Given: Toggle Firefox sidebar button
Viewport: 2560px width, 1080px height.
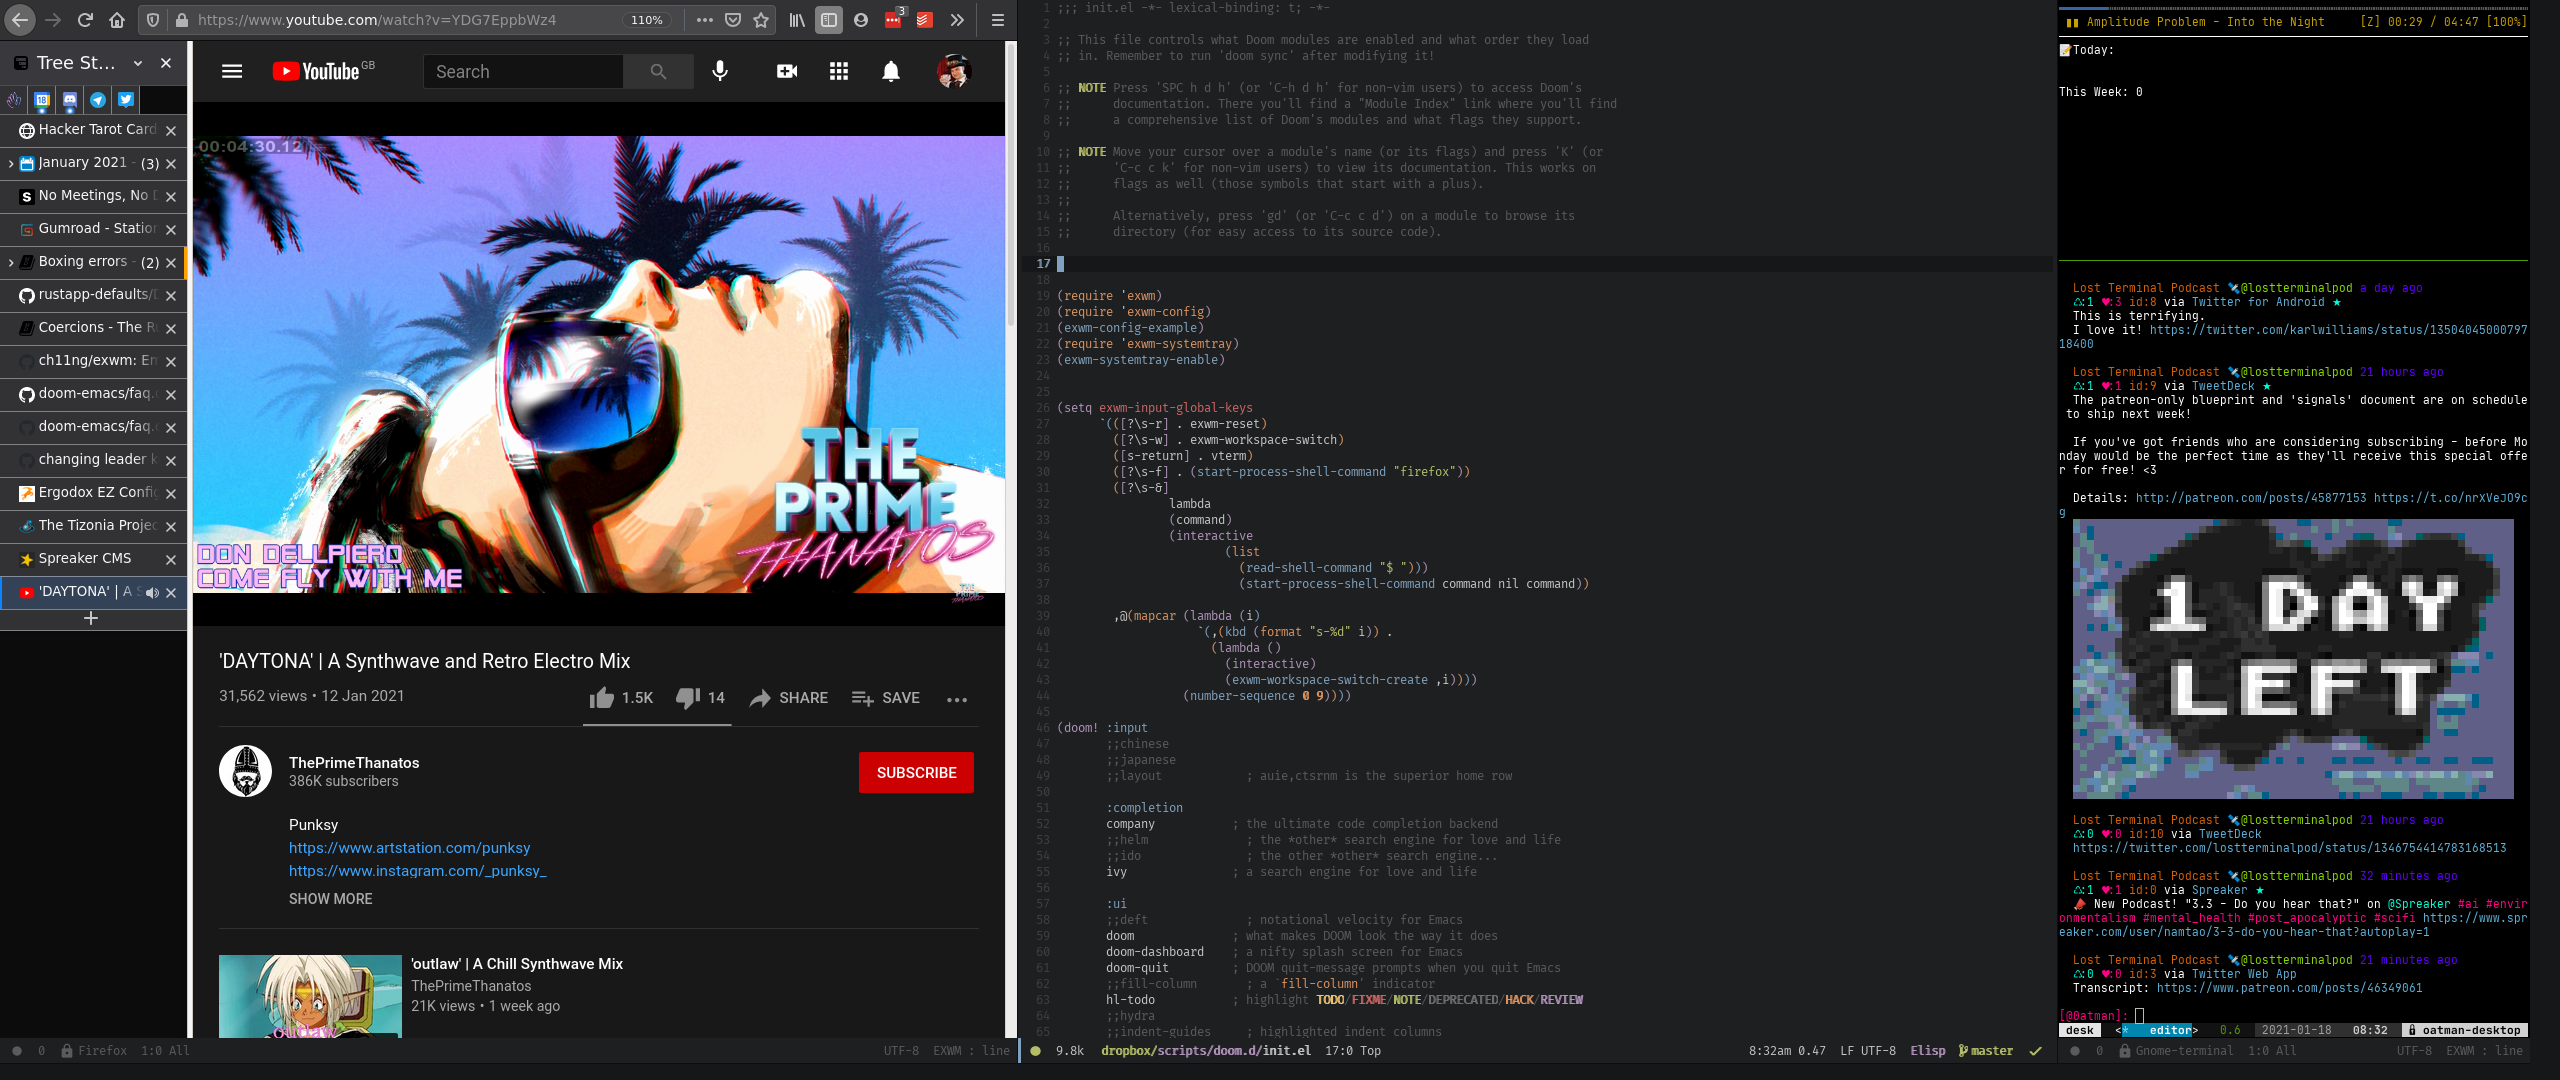Looking at the screenshot, I should pyautogui.click(x=828, y=20).
